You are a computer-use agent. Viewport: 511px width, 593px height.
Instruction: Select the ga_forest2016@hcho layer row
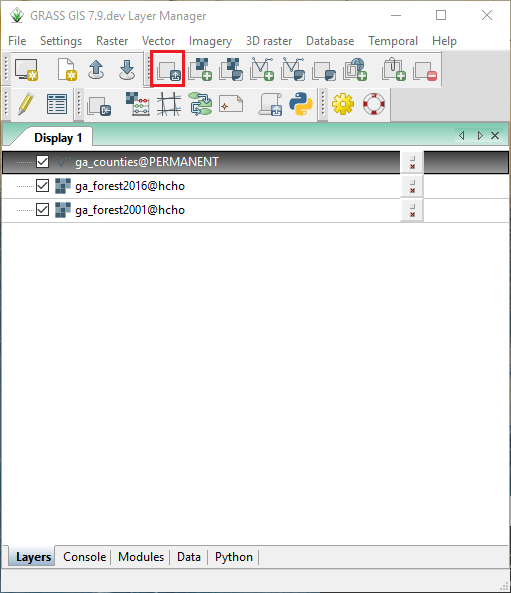tap(255, 186)
